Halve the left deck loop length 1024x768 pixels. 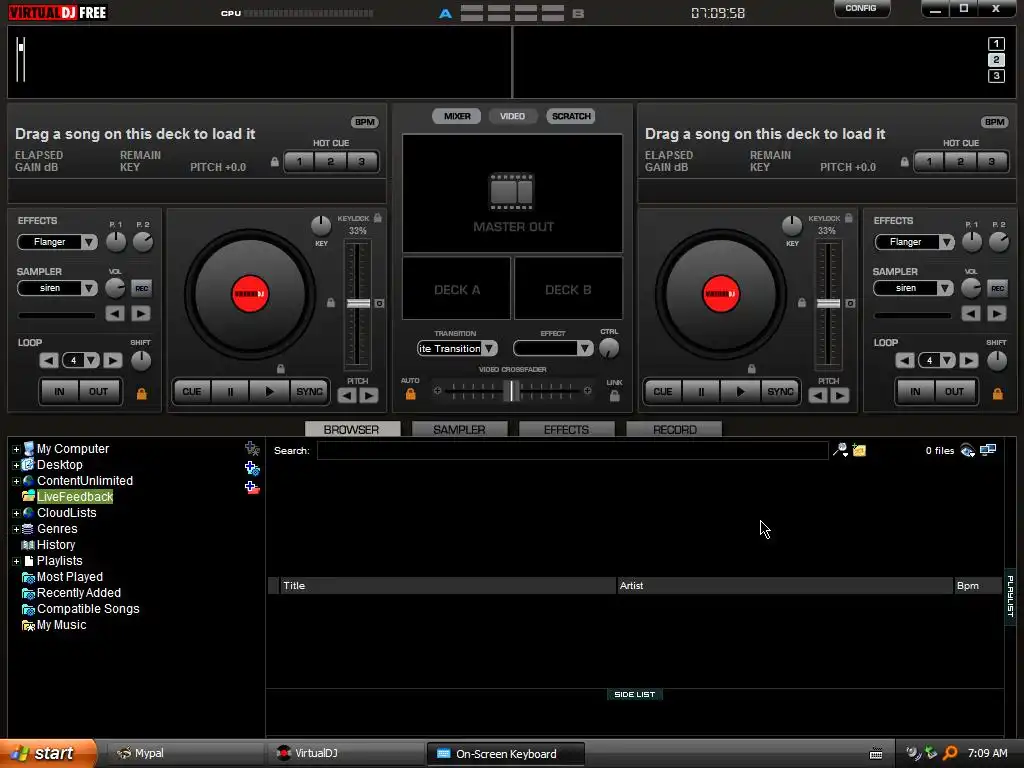[x=48, y=360]
